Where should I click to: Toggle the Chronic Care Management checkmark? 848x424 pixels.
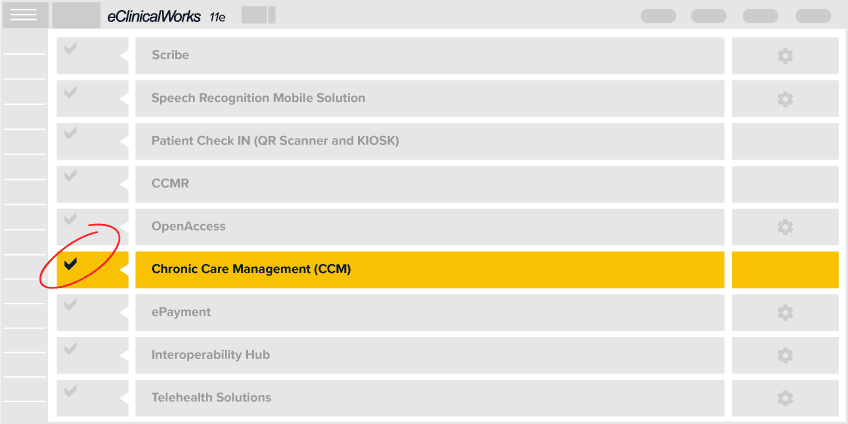pyautogui.click(x=70, y=264)
